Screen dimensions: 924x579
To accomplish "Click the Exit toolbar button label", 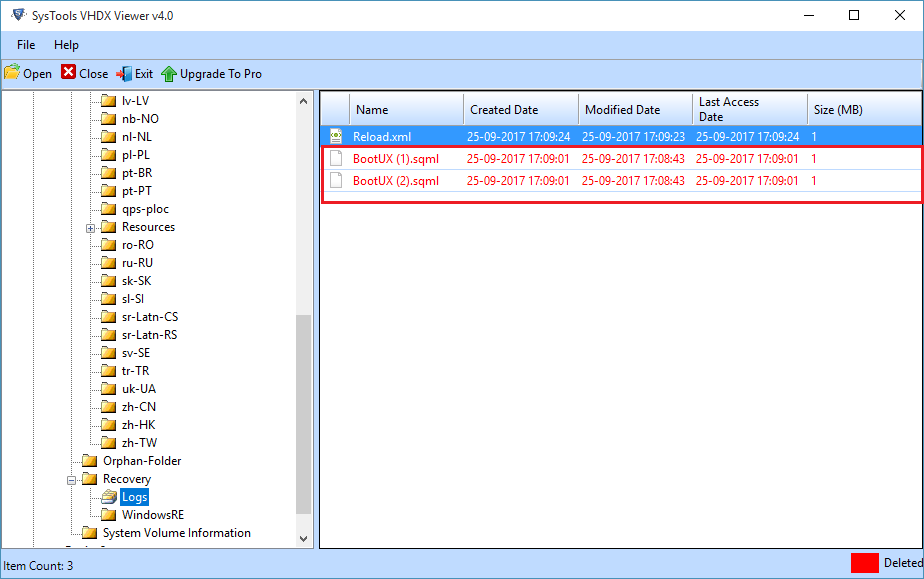I will pos(144,74).
